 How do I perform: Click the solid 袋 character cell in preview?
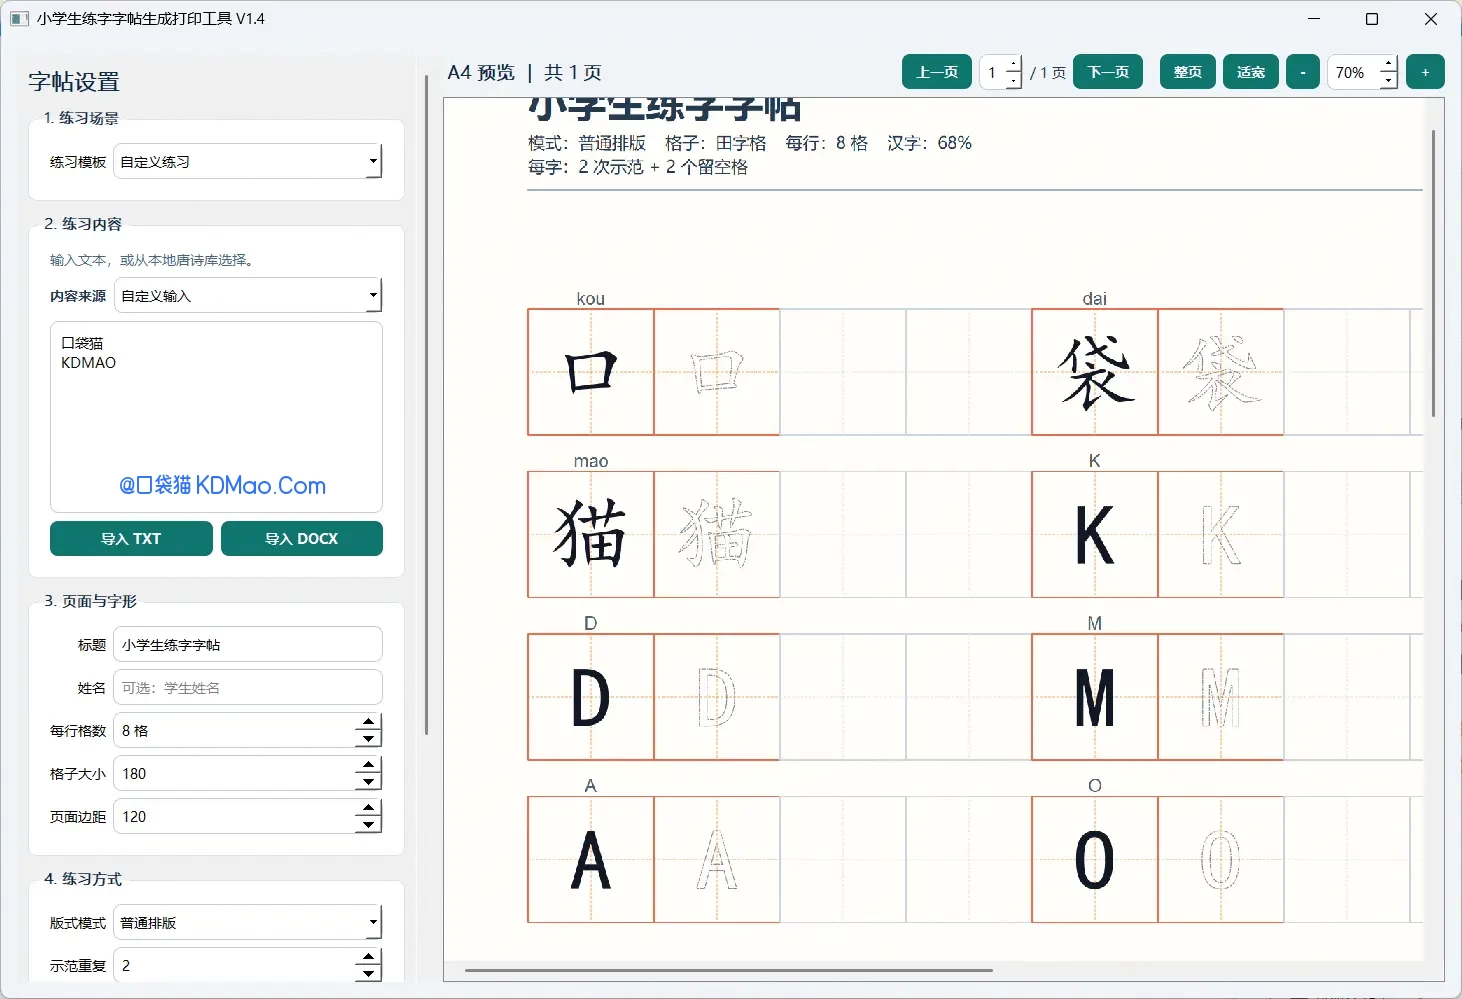pos(1095,372)
